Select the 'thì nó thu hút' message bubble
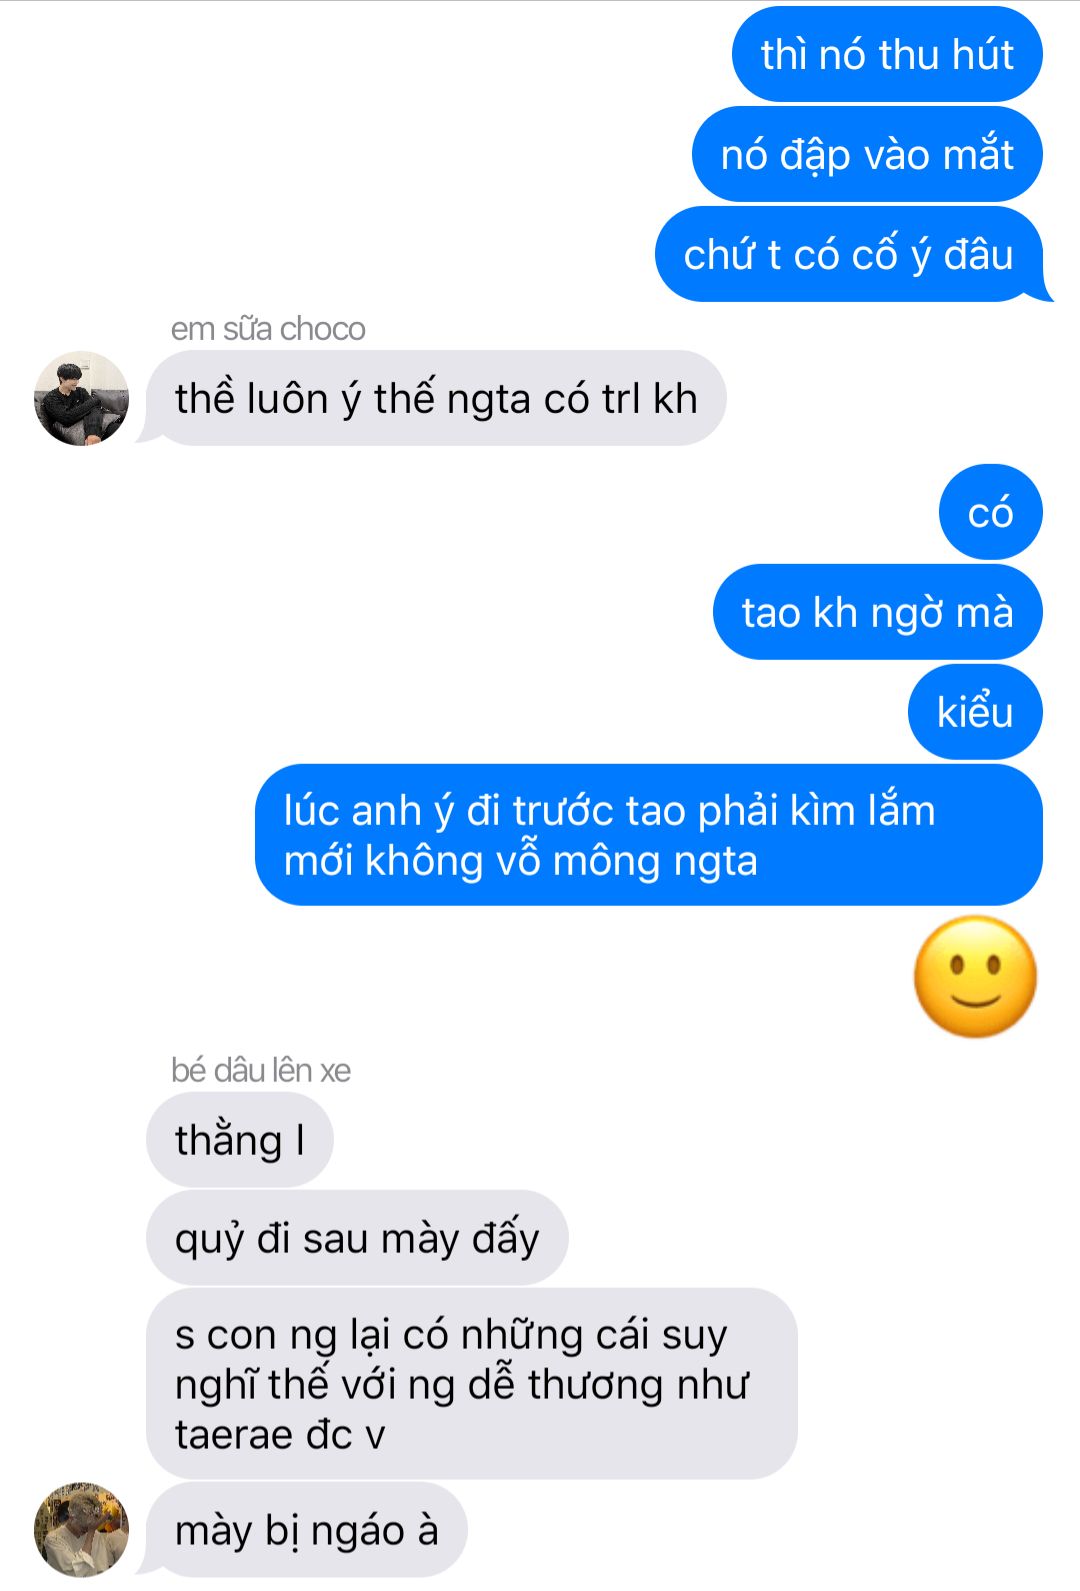The height and width of the screenshot is (1591, 1080). [887, 54]
